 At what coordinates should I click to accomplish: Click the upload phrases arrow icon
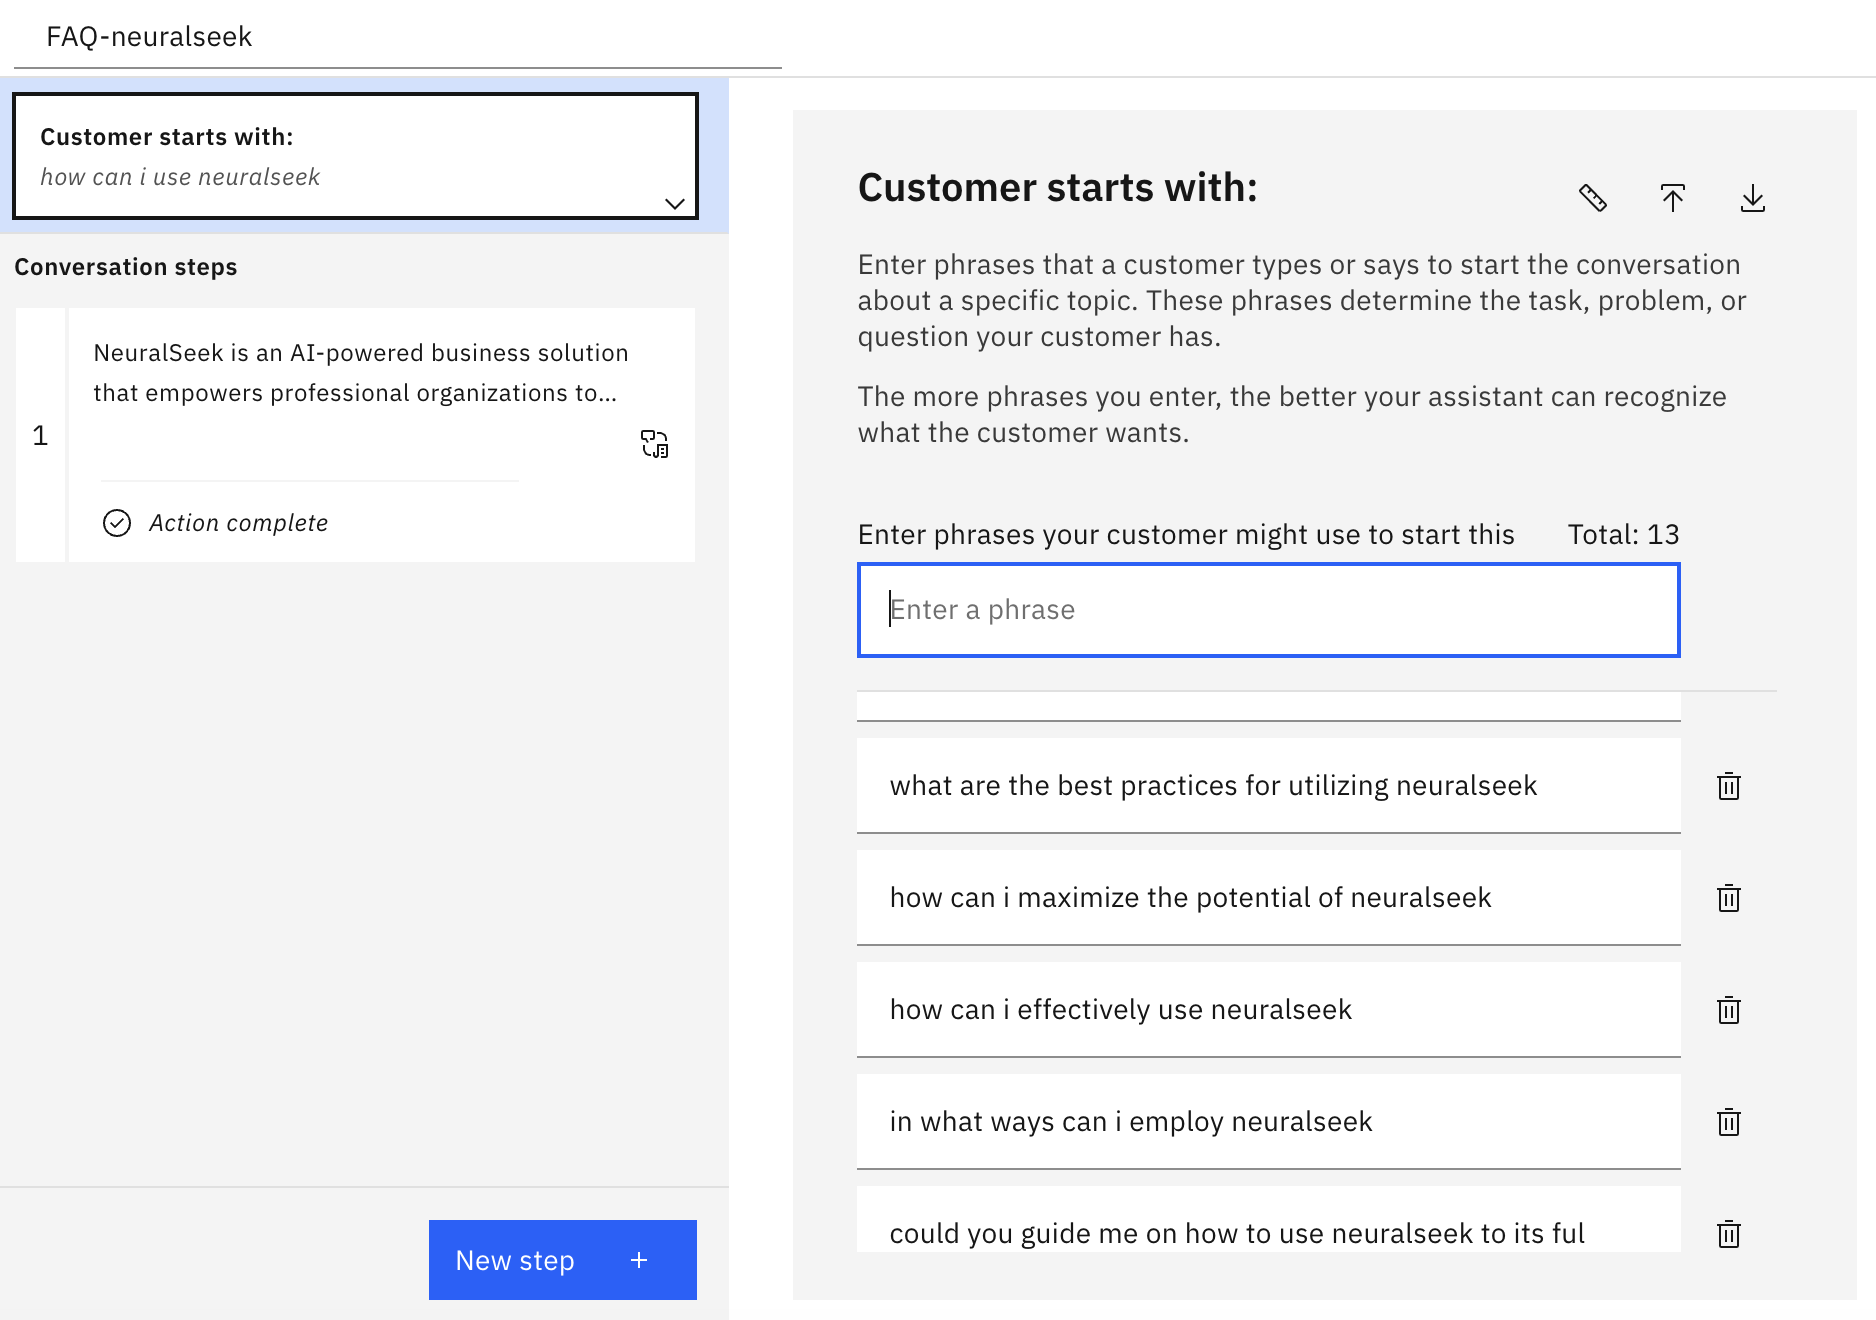[1672, 198]
